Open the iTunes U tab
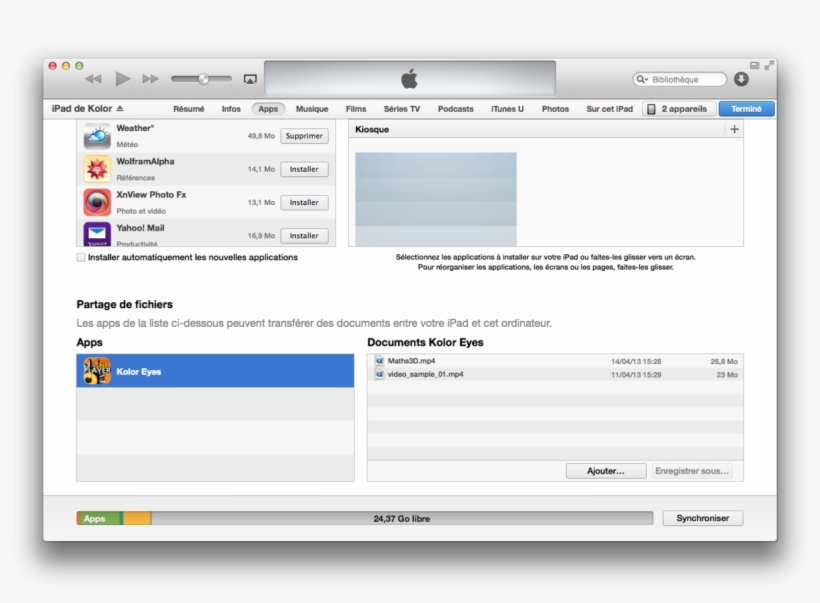This screenshot has height=603, width=820. [x=507, y=109]
